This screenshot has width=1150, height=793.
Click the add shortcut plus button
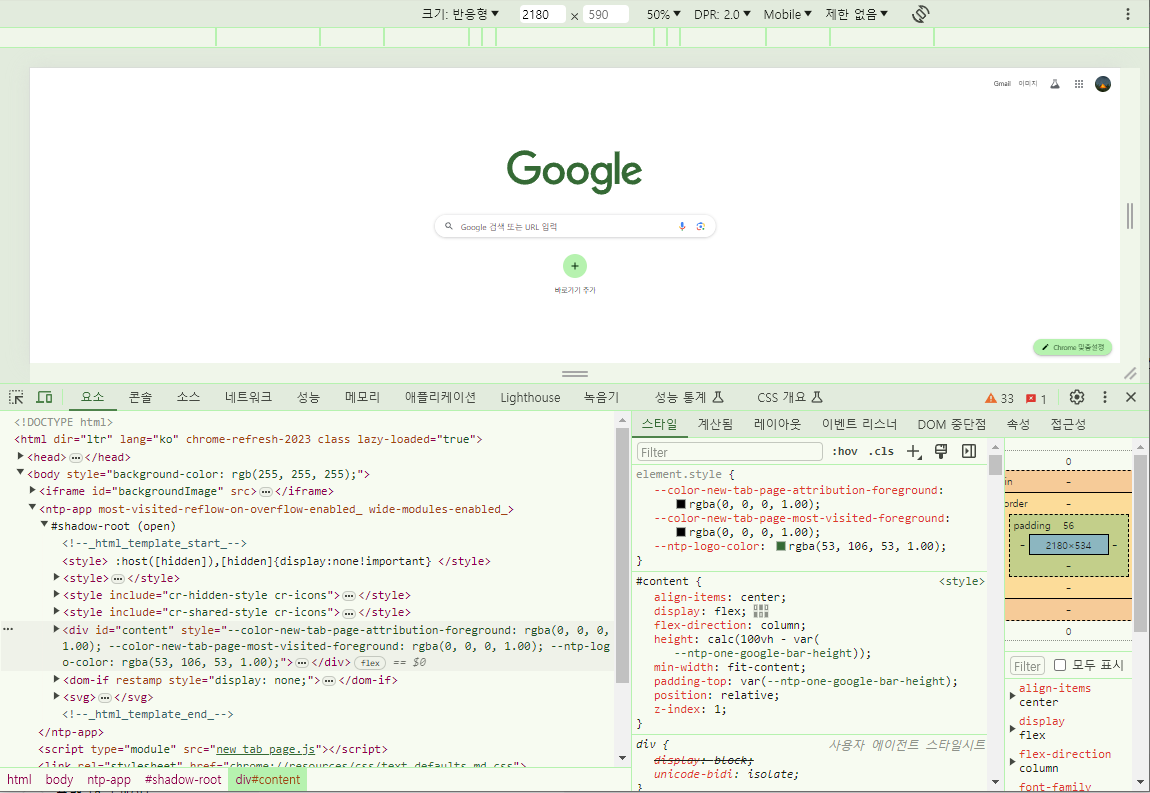pos(575,266)
